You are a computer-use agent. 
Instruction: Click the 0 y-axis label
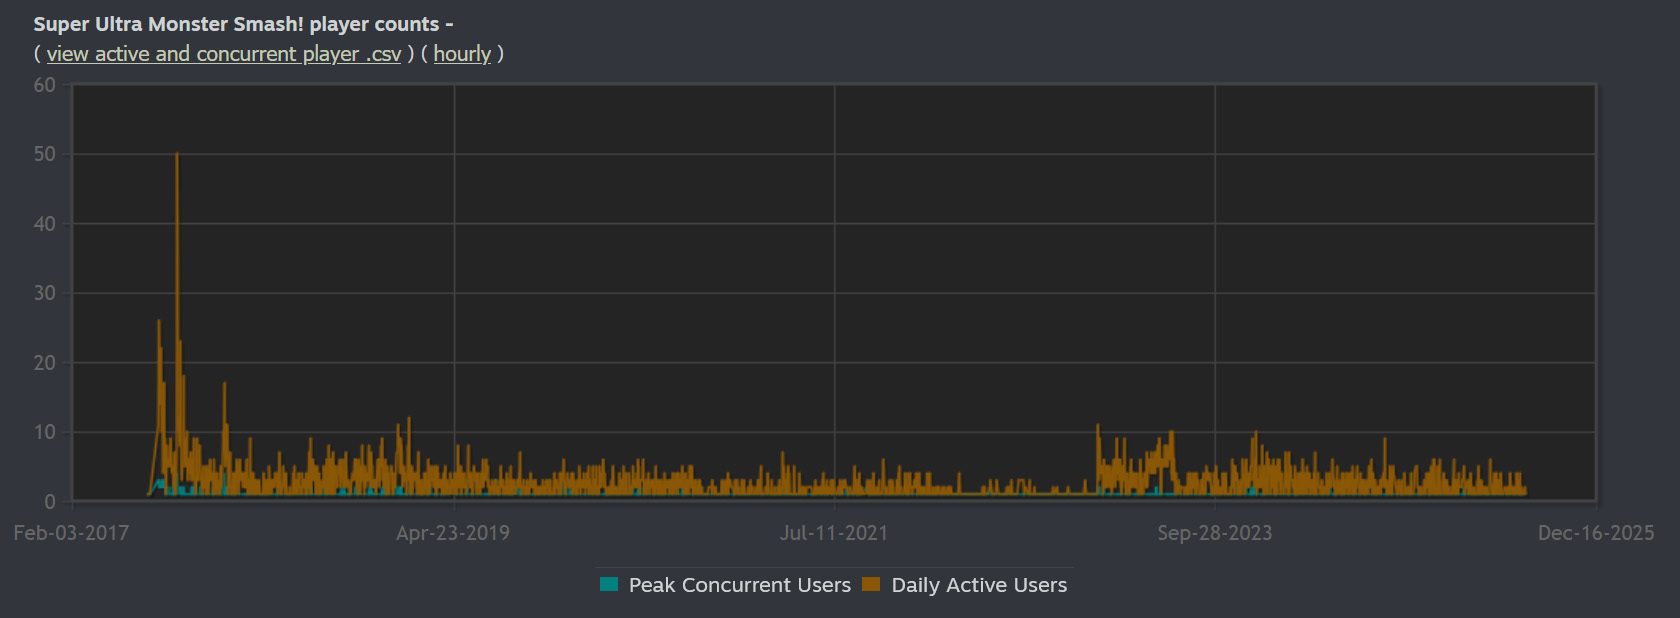[x=50, y=502]
